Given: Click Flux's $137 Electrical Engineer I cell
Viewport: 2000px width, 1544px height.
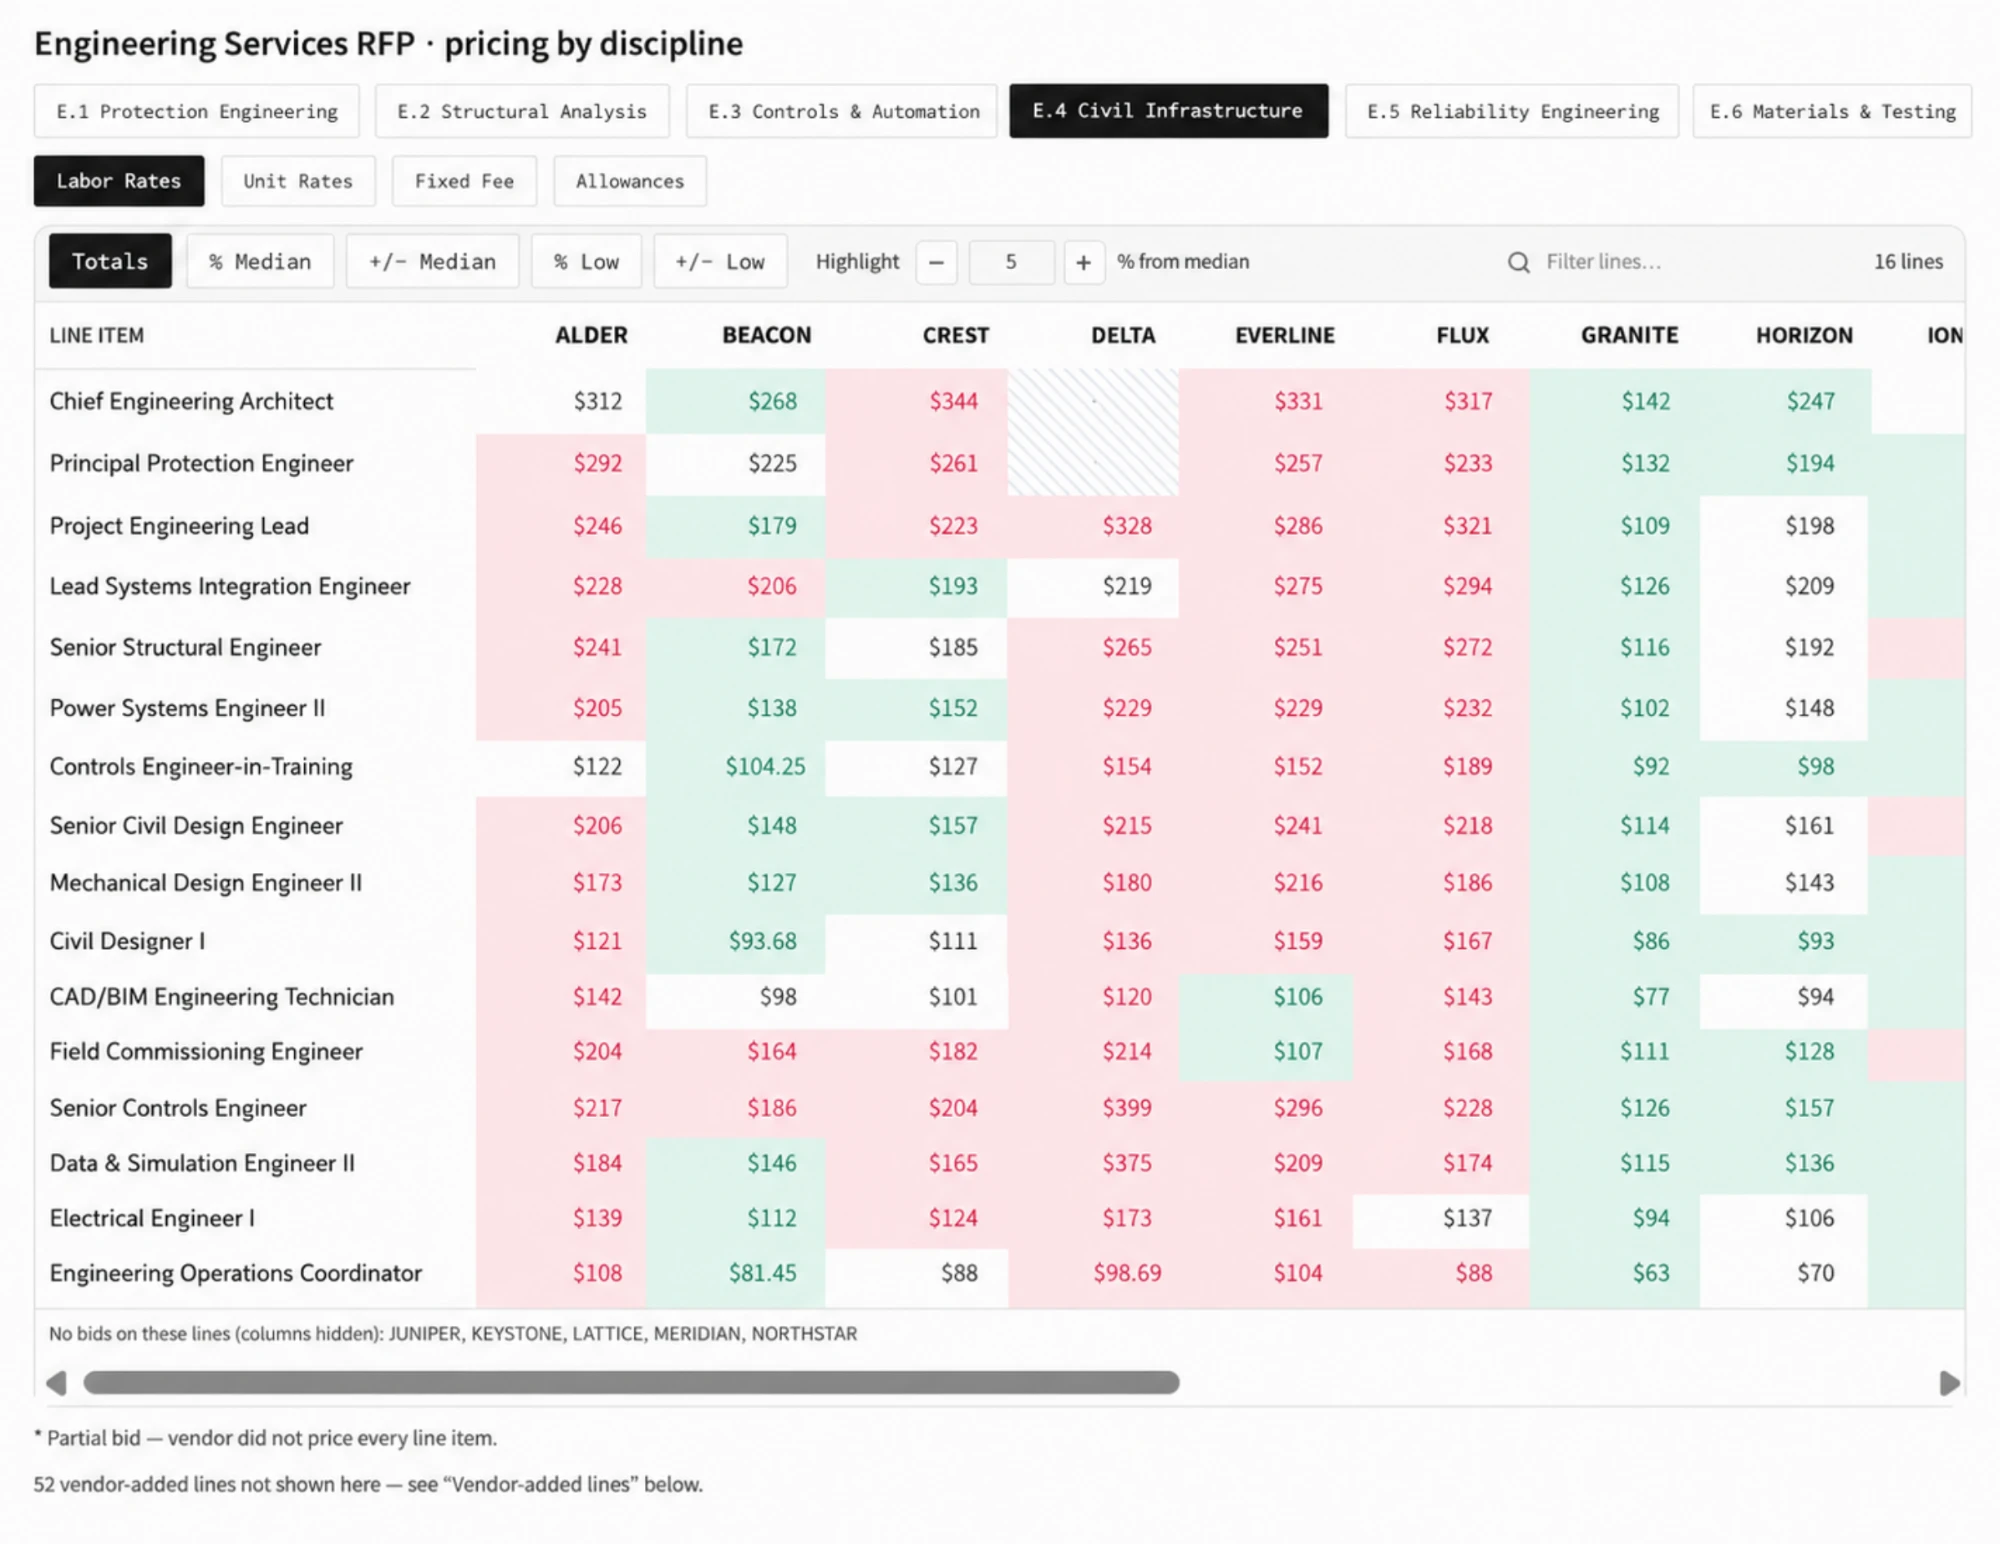Looking at the screenshot, I should tap(1441, 1219).
